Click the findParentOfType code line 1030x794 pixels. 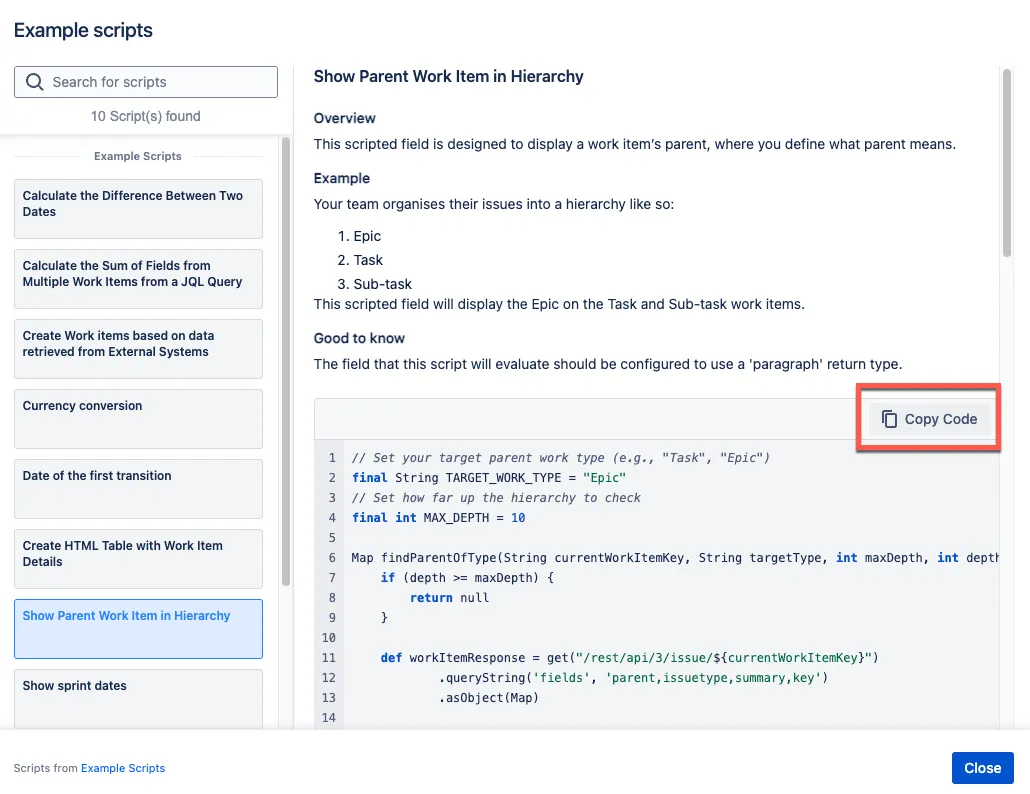click(675, 558)
